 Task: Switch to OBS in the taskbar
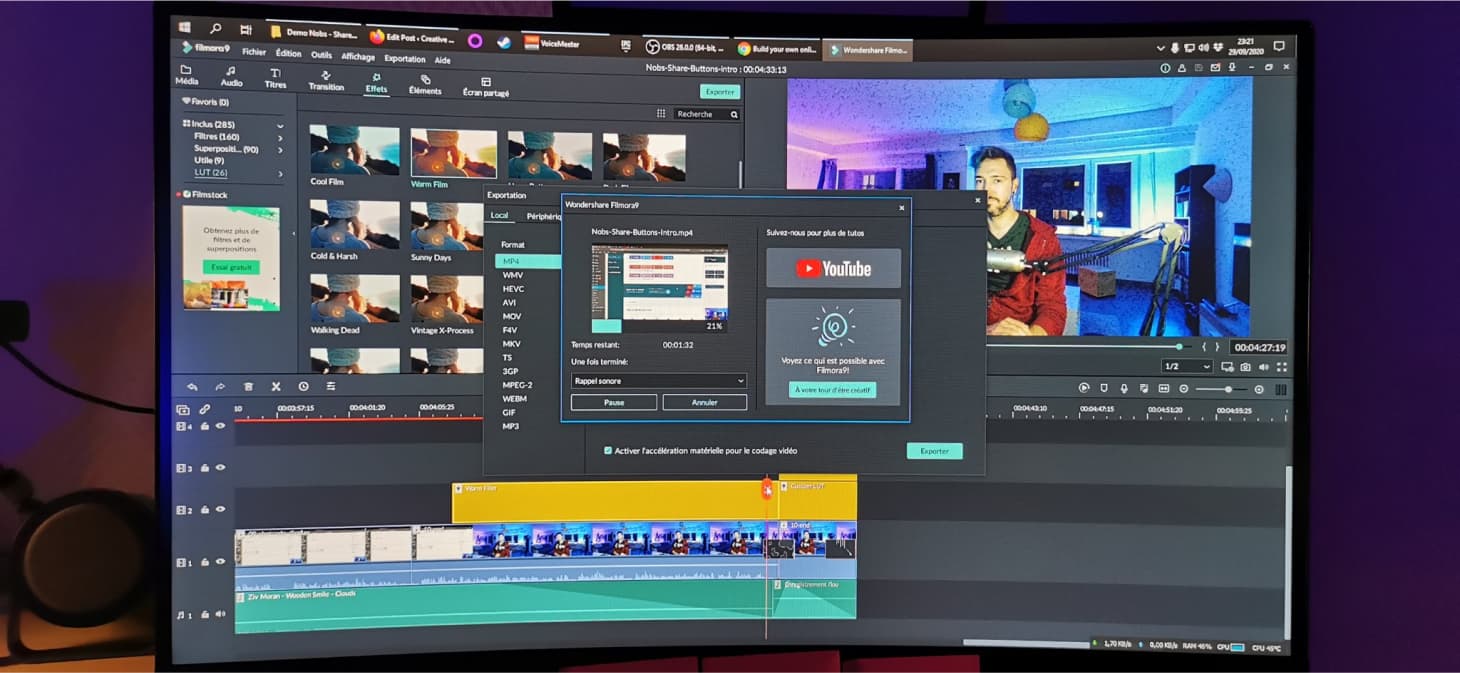(x=685, y=47)
